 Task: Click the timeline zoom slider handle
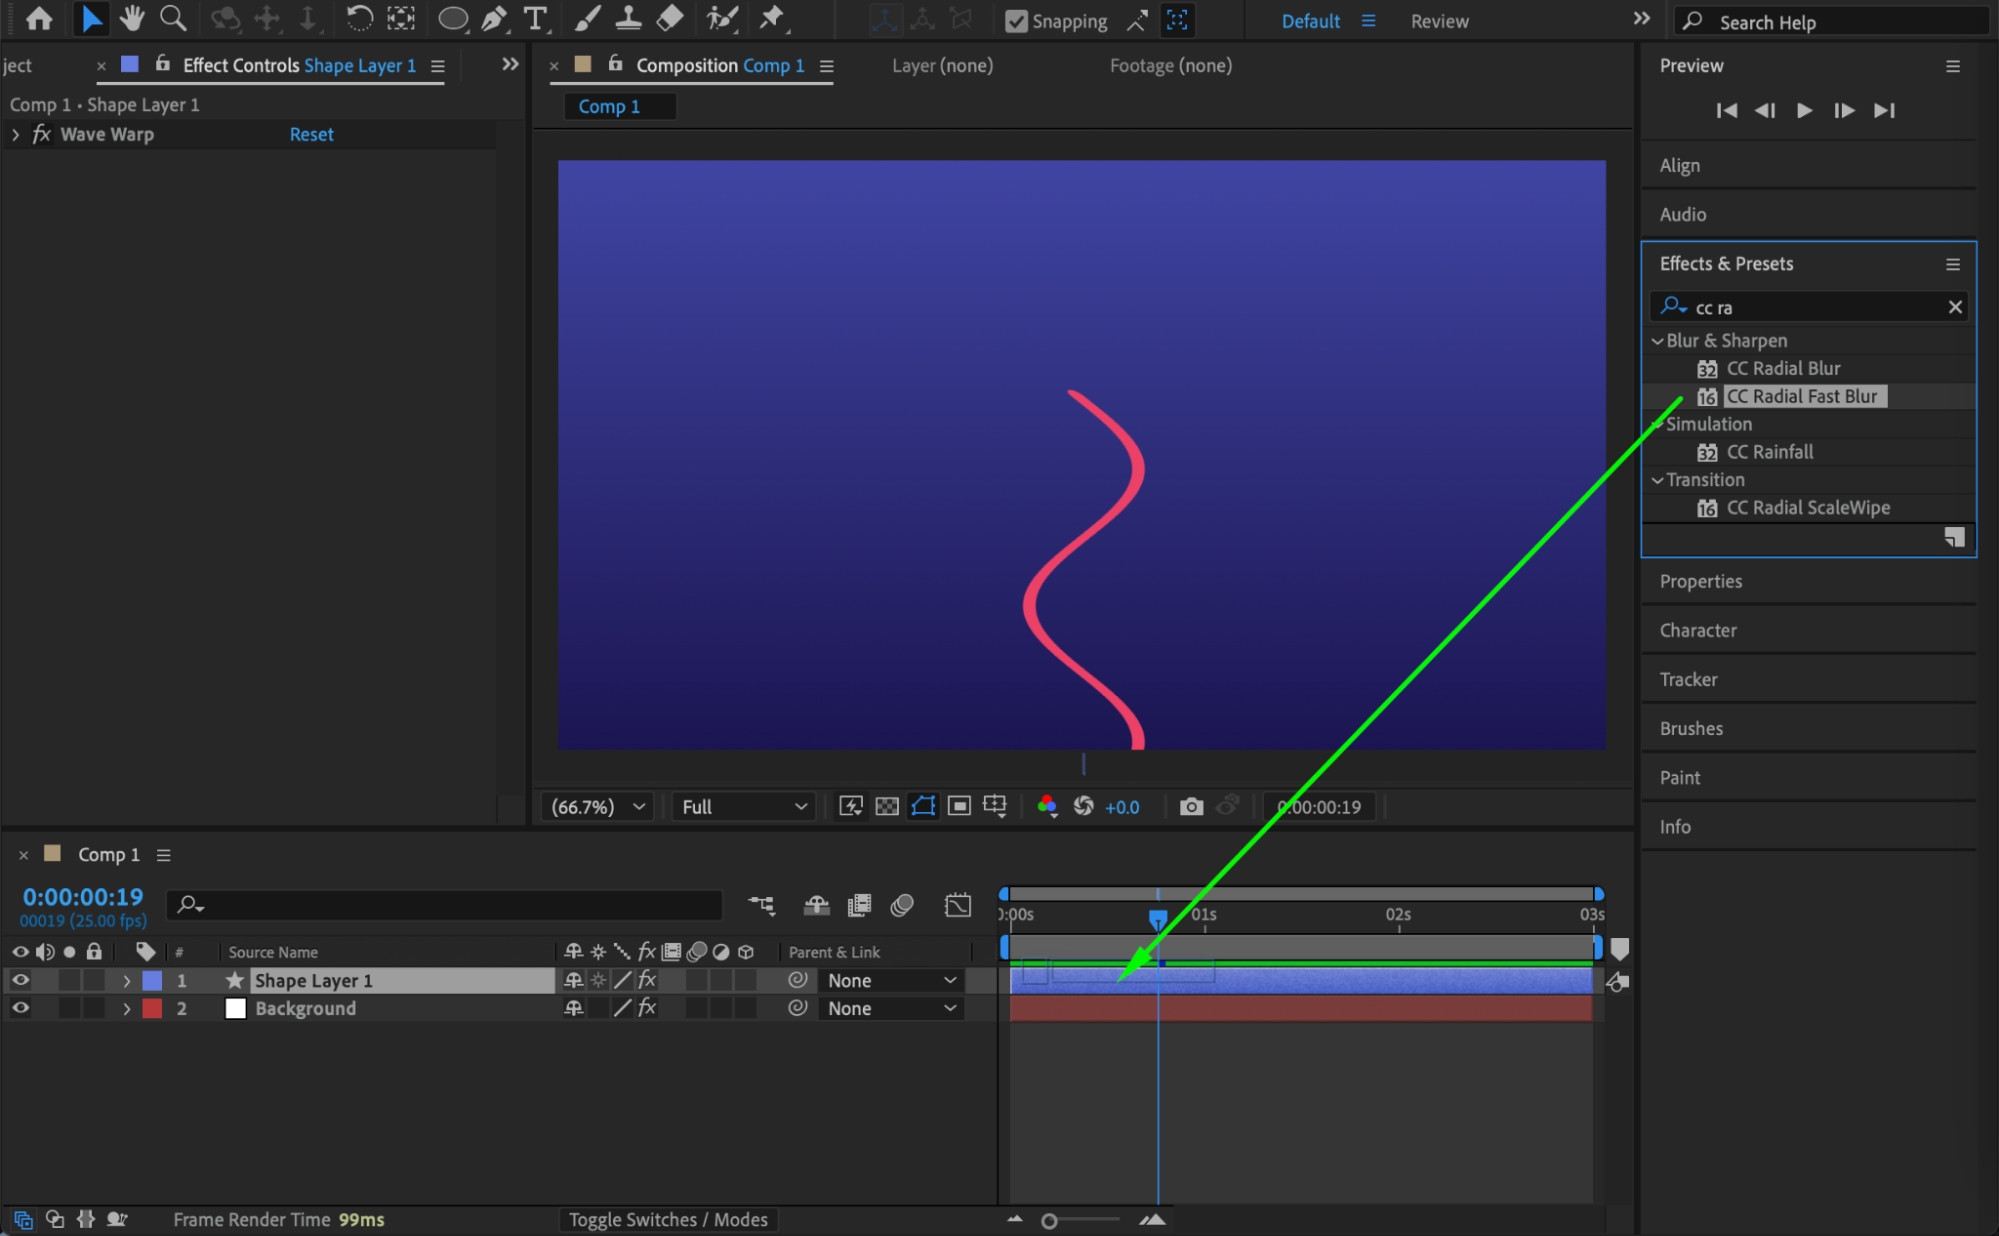(x=1049, y=1220)
